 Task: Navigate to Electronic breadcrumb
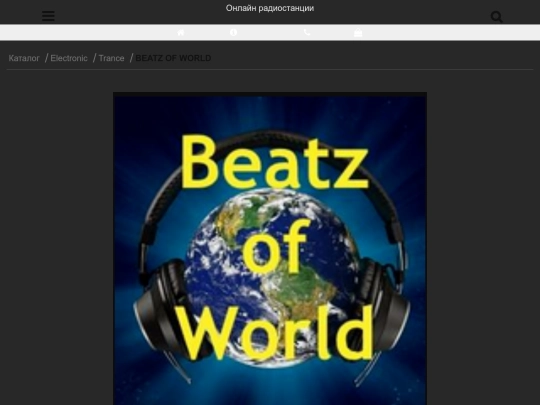tap(69, 58)
